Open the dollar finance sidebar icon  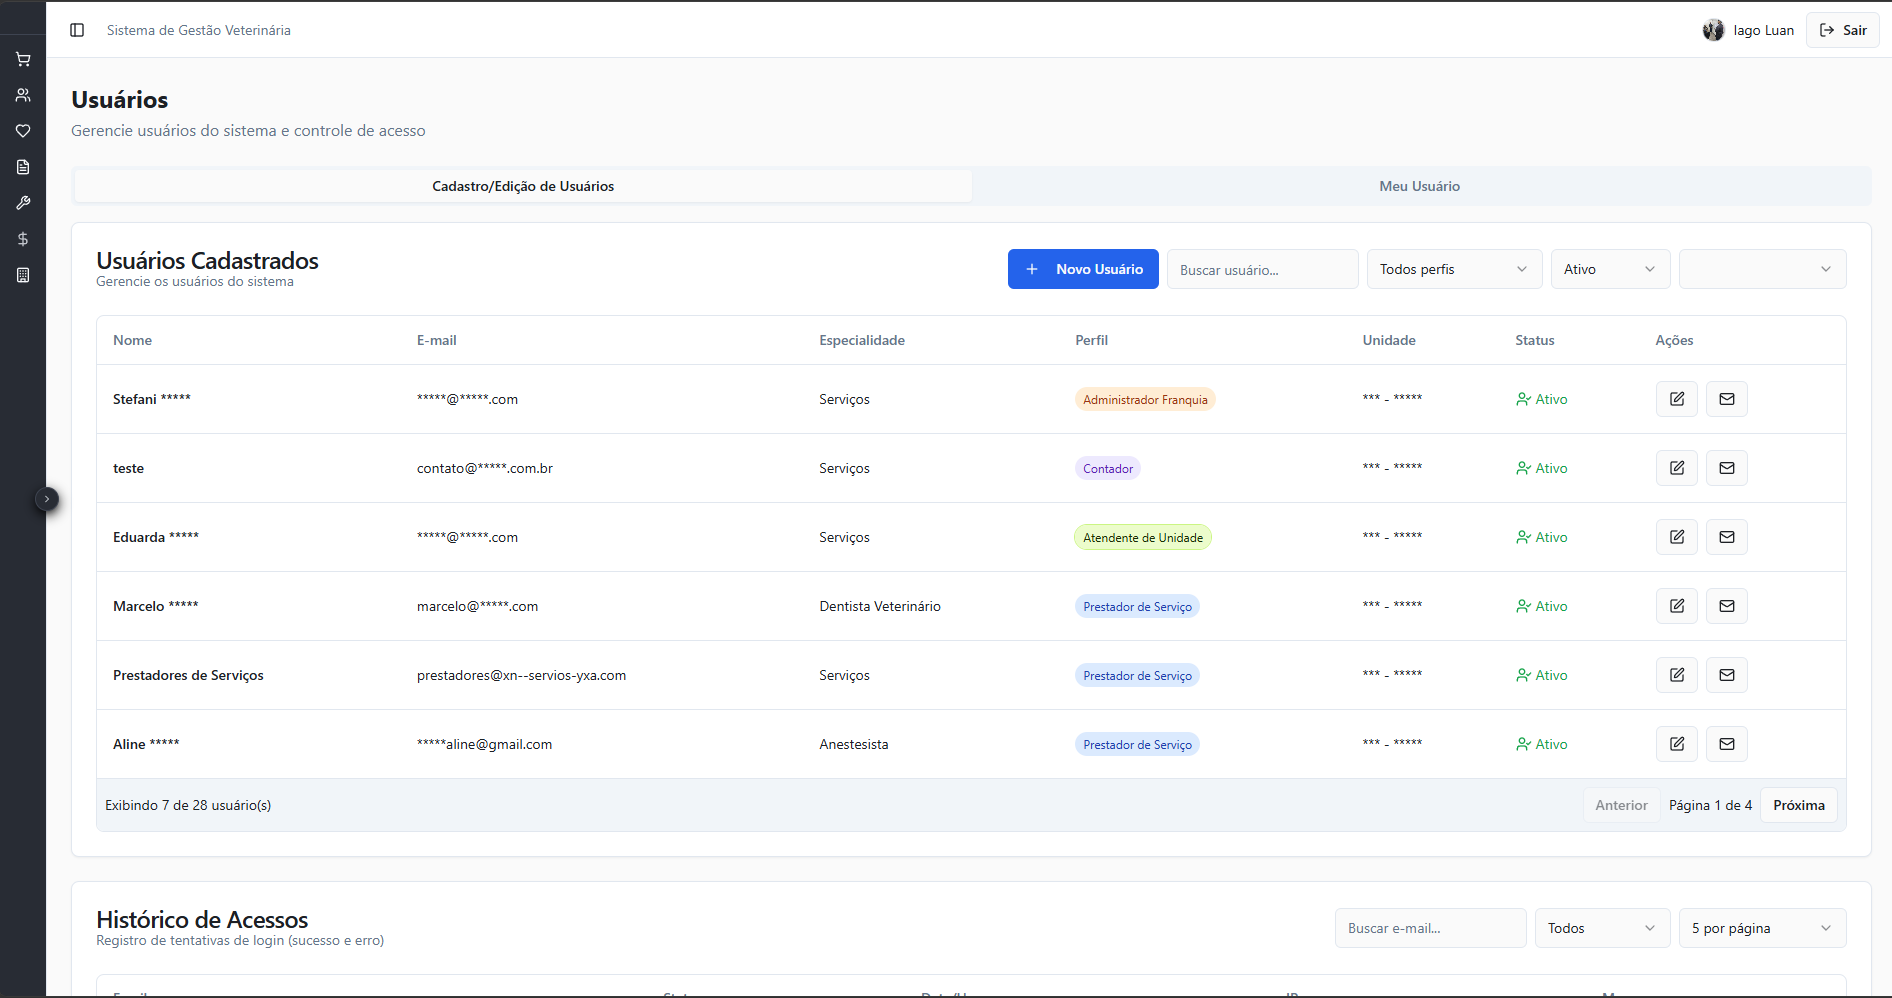(23, 239)
